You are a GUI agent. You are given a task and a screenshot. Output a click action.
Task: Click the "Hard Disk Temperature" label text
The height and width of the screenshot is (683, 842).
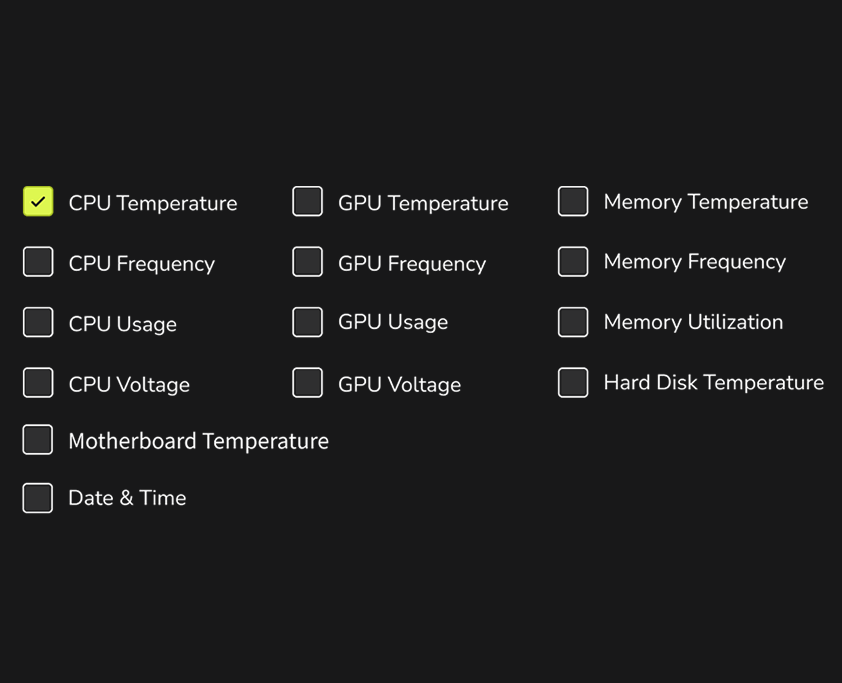click(x=713, y=383)
